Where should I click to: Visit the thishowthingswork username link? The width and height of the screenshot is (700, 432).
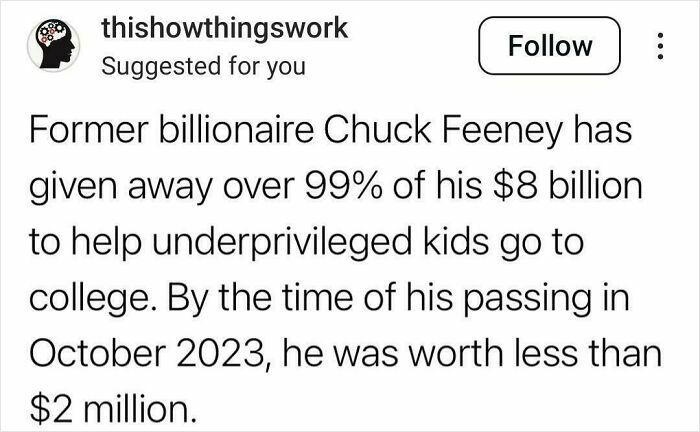click(224, 28)
